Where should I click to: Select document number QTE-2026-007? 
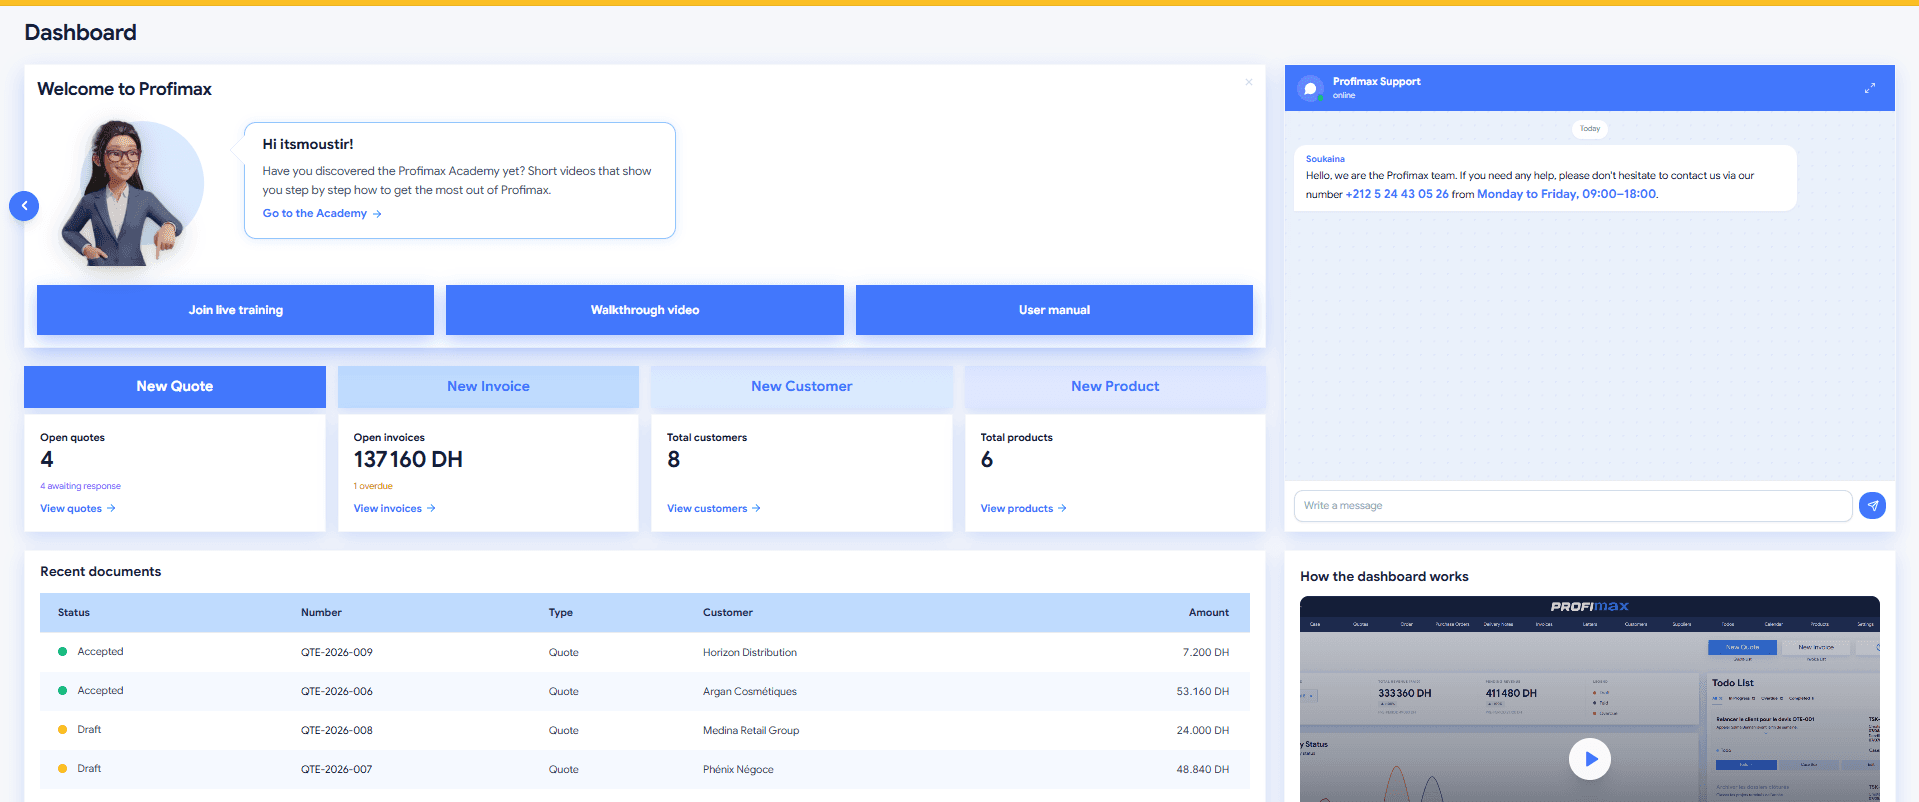337,769
